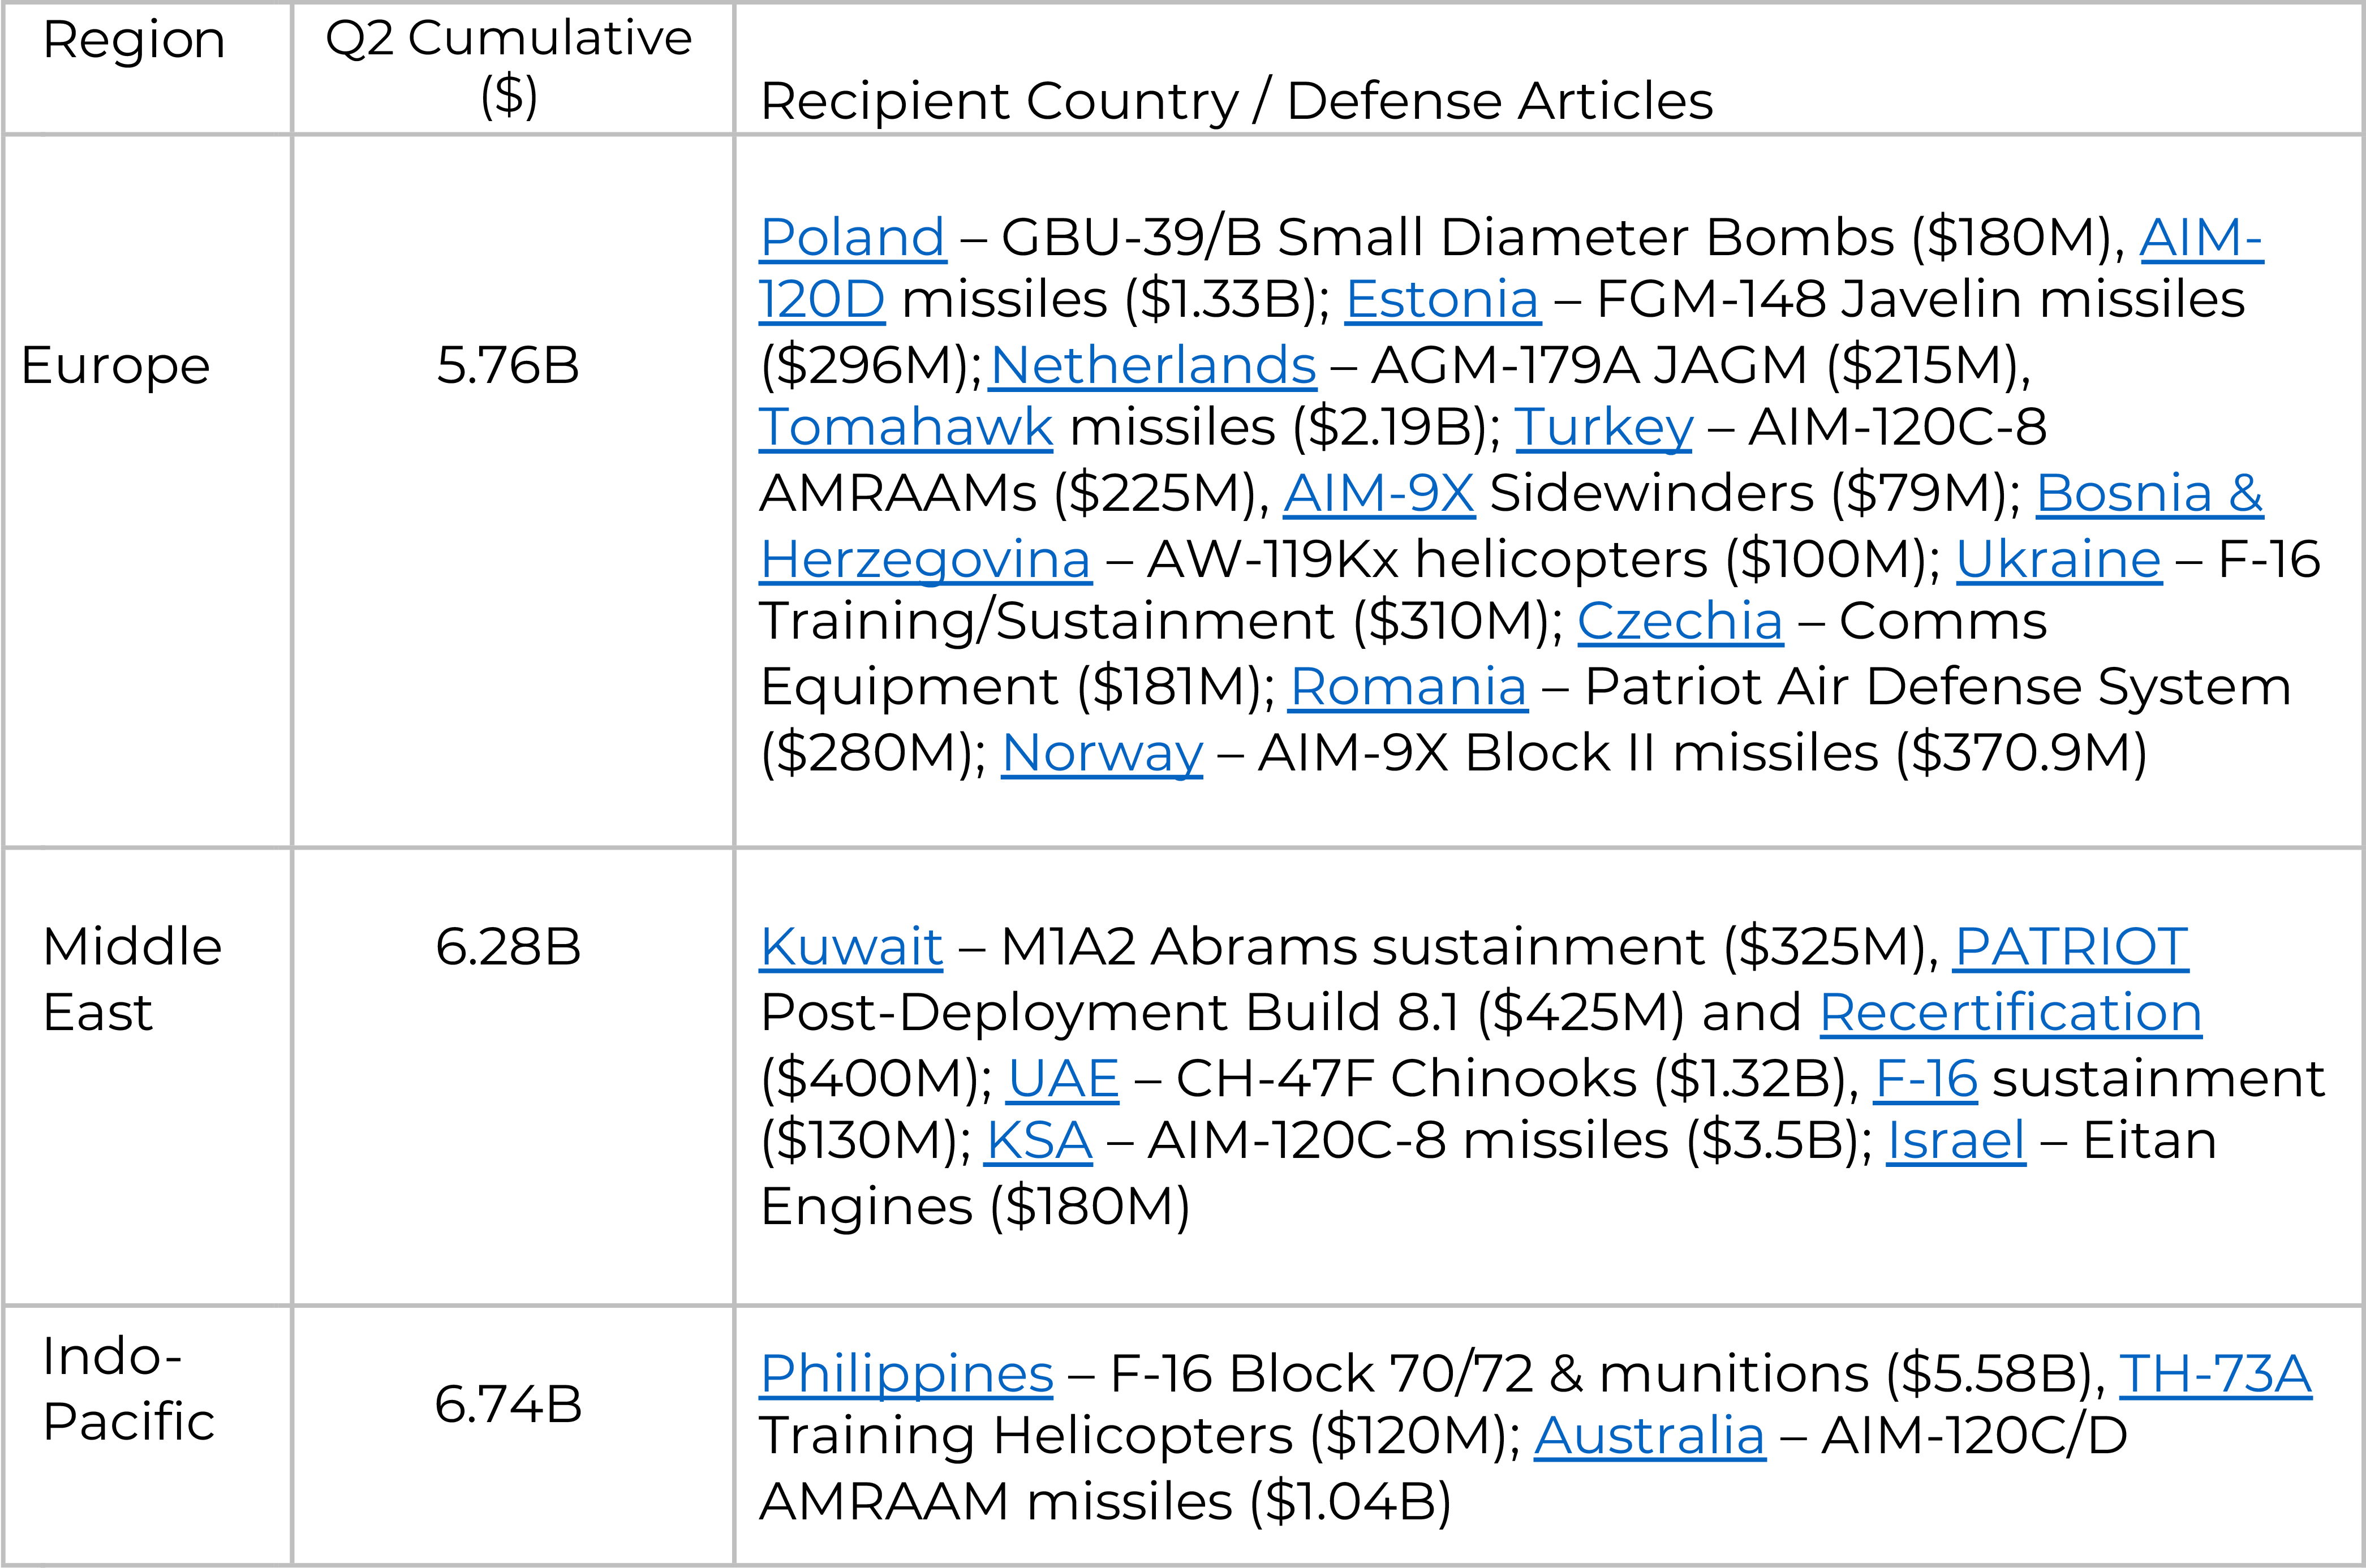Follow the Recertification link
2366x1568 pixels.
pyautogui.click(x=2011, y=1014)
